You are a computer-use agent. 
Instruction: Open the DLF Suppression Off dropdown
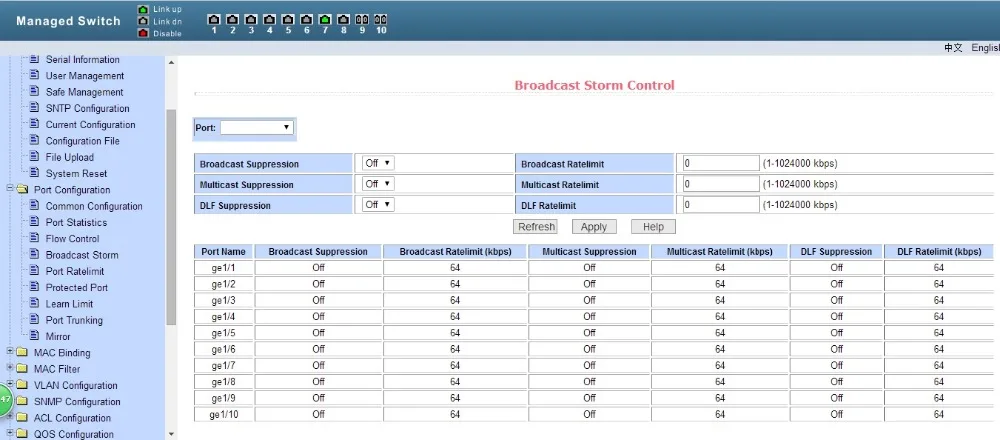[x=378, y=205]
